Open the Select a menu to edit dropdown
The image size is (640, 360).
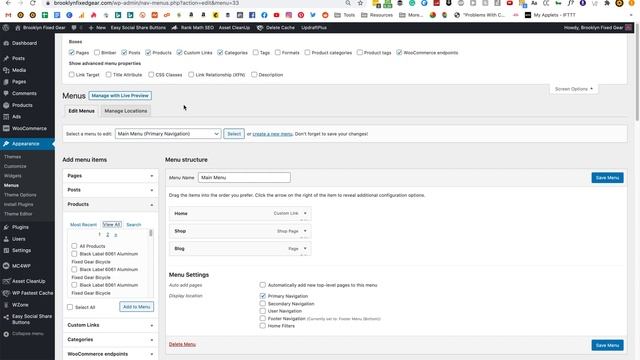pos(168,134)
